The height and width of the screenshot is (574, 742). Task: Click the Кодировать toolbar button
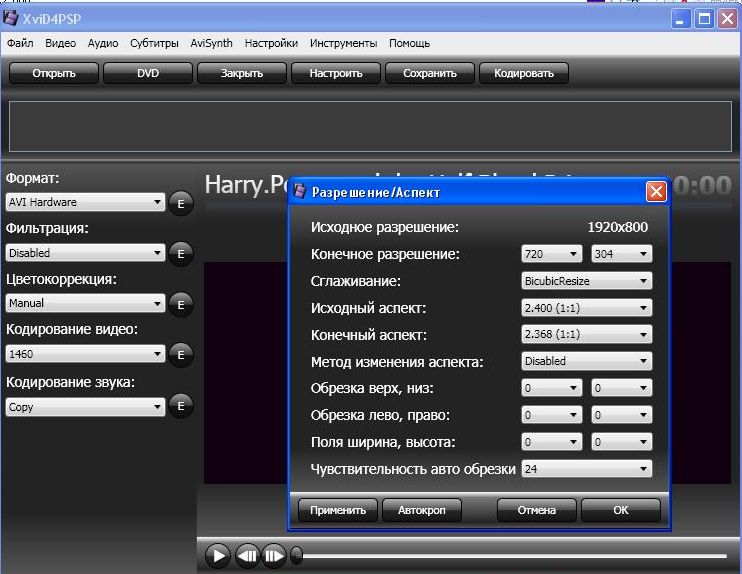[x=524, y=73]
